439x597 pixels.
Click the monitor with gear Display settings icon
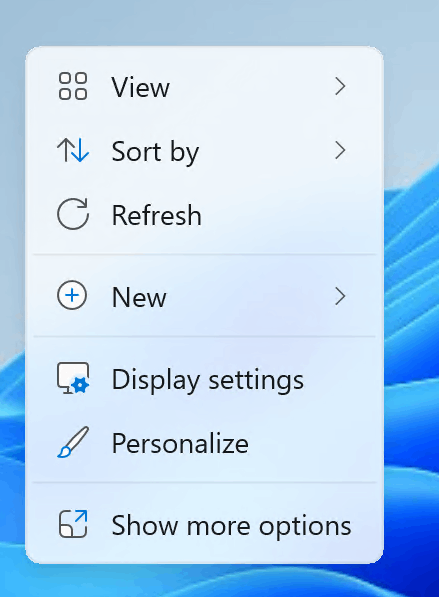point(73,378)
